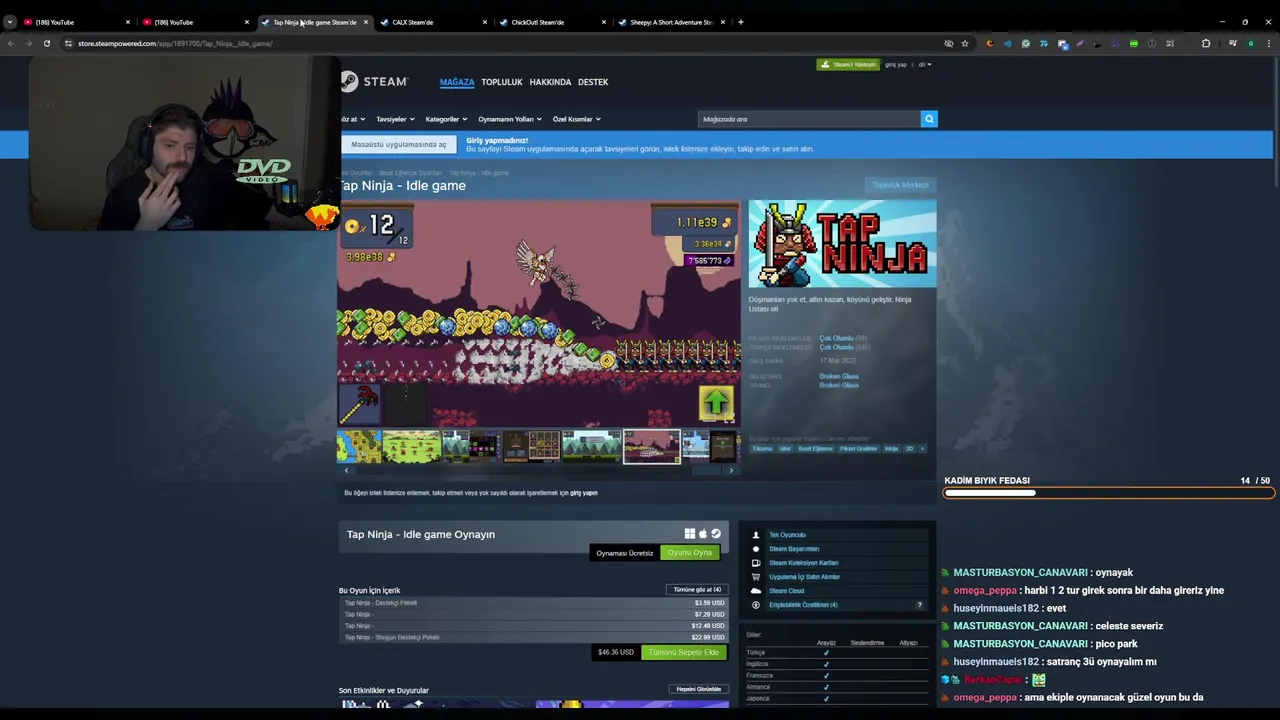Click Tümünü Sepete Ekle button

point(684,653)
